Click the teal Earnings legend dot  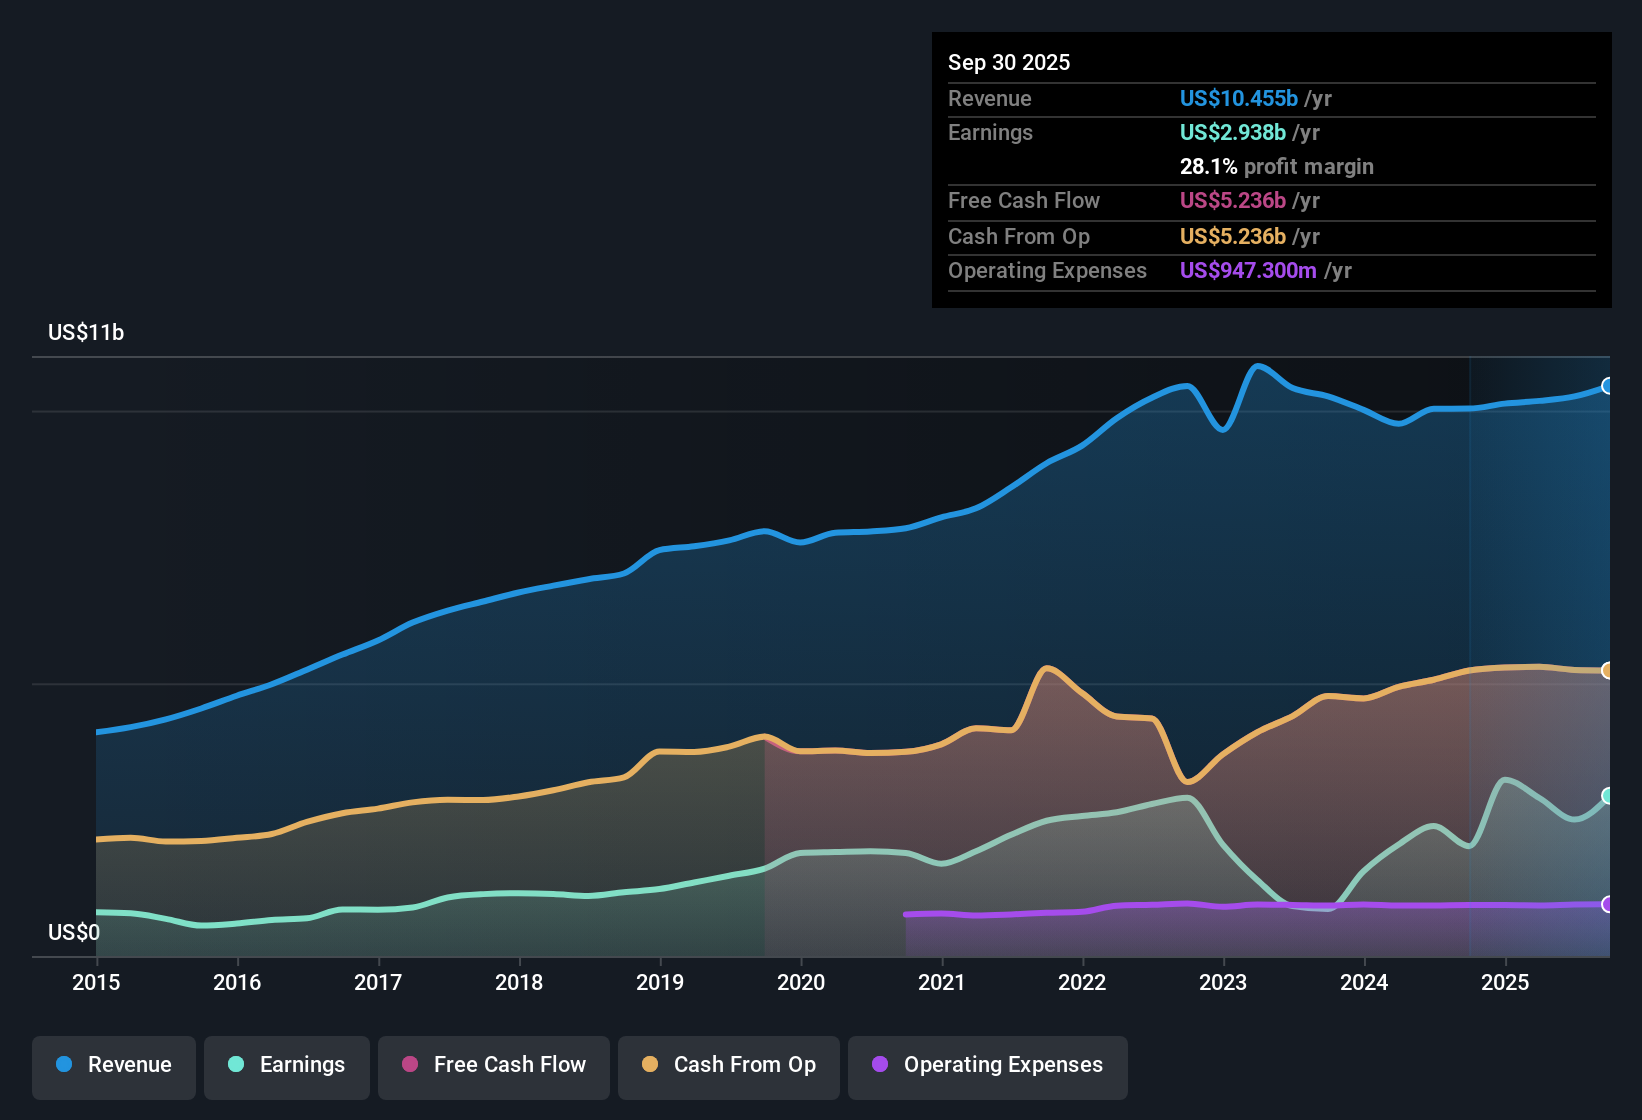[x=235, y=1065]
